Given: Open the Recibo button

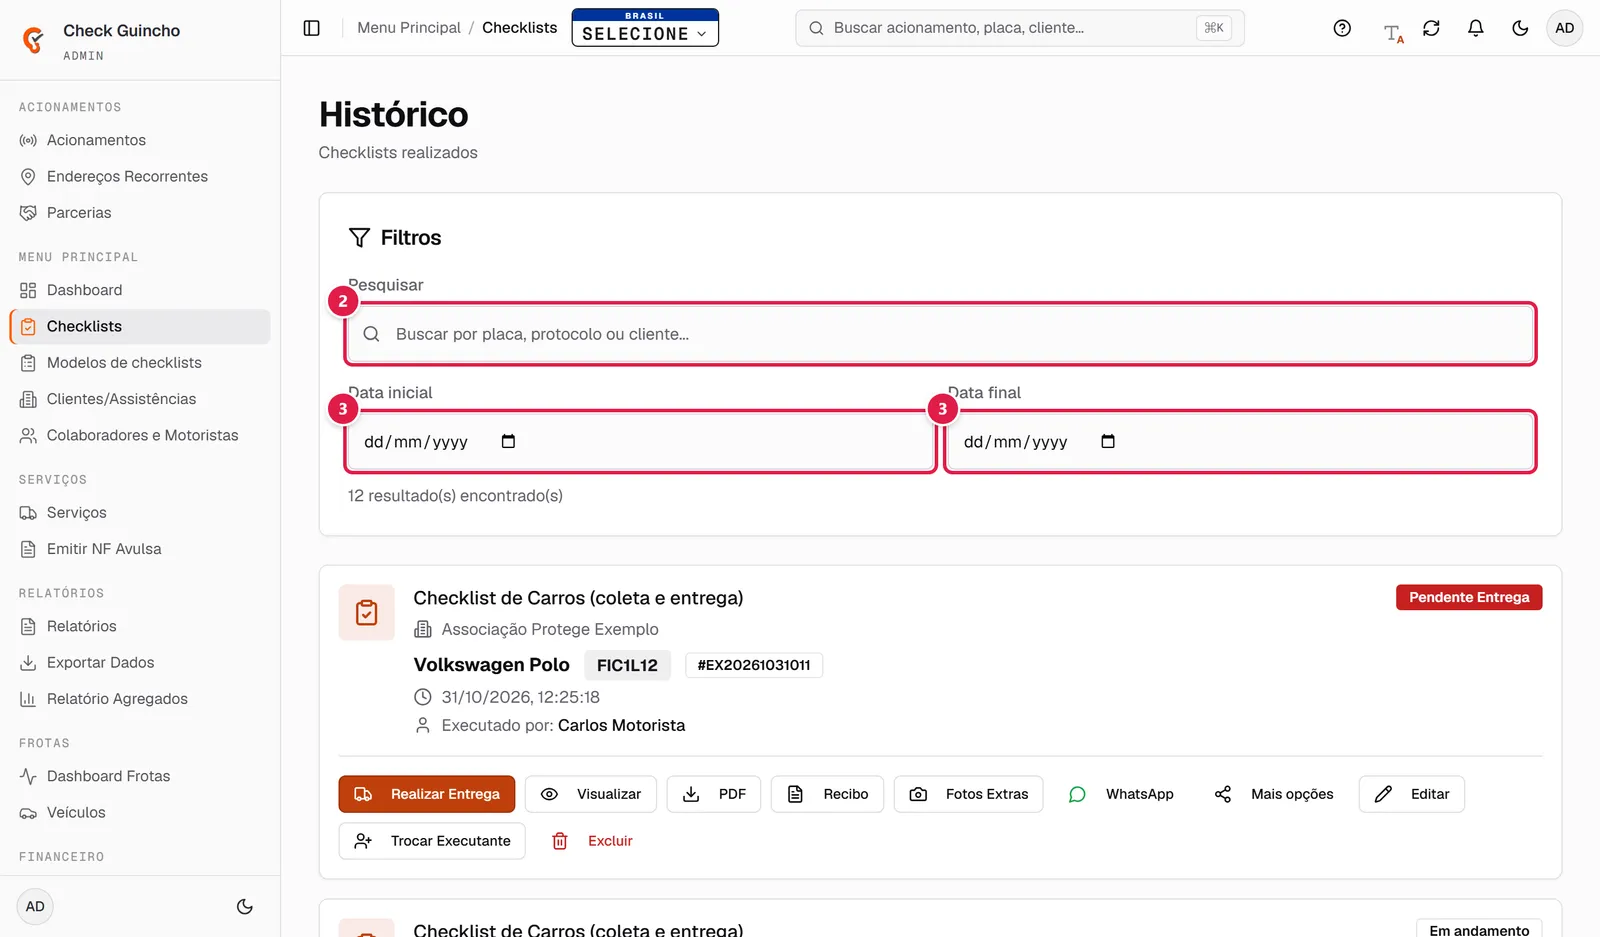Looking at the screenshot, I should click(827, 794).
